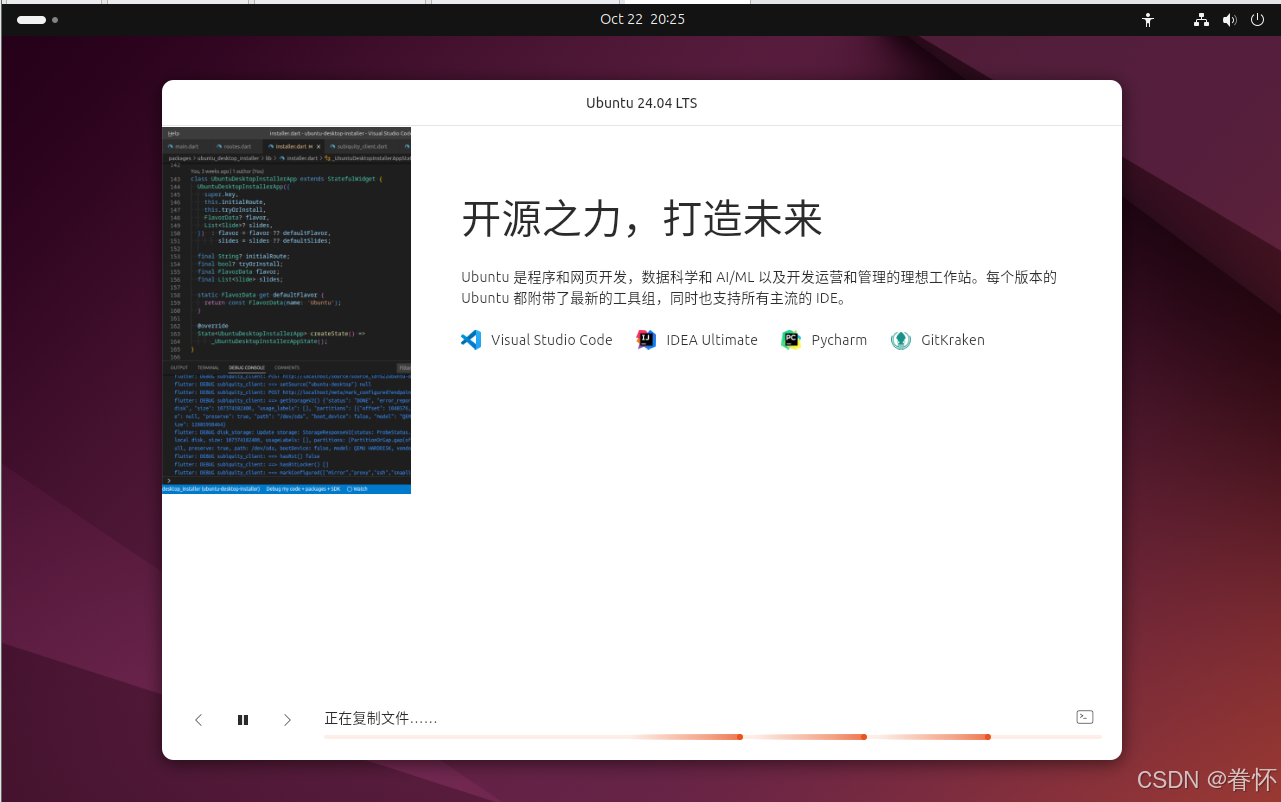
Task: Click the '正在复制文件……' status text
Action: [381, 719]
